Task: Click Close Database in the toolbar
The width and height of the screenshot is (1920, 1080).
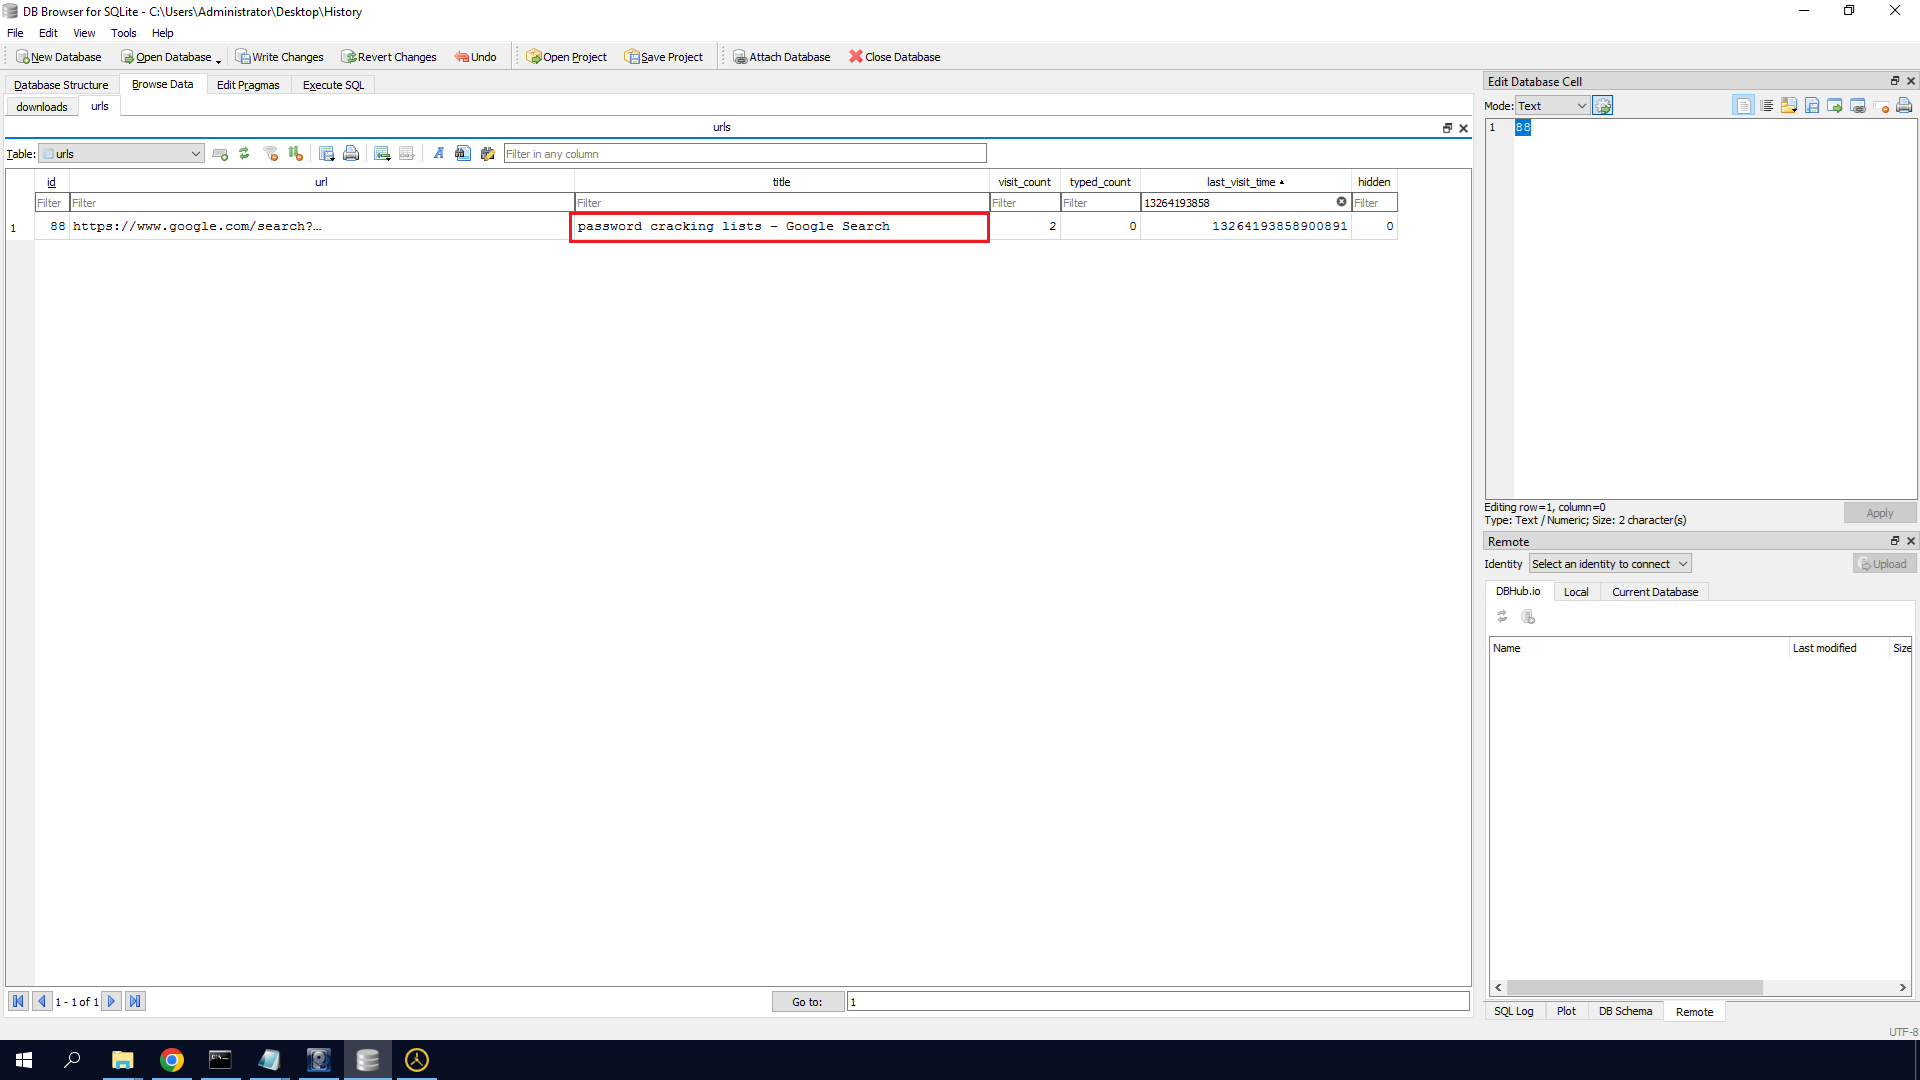Action: pyautogui.click(x=895, y=57)
